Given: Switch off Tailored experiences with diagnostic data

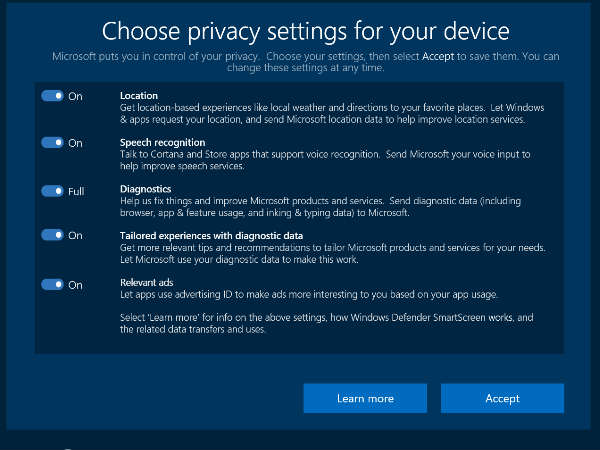Looking at the screenshot, I should click(x=52, y=236).
